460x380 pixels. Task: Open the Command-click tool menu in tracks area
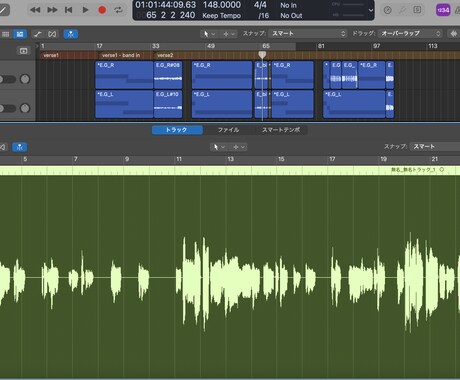coord(228,34)
